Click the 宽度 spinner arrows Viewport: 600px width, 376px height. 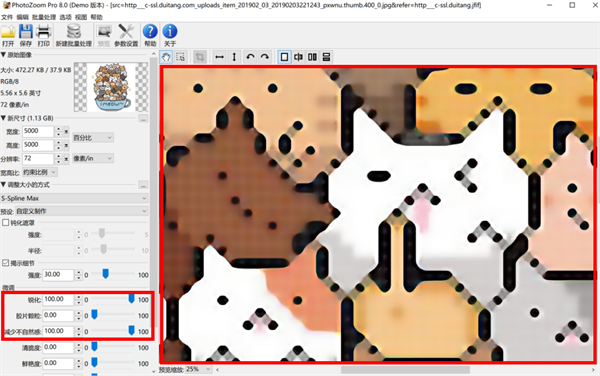59,132
